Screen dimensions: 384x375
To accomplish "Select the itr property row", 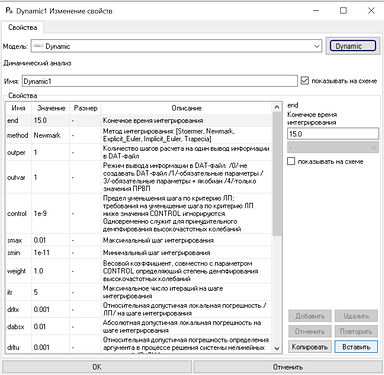I will (x=139, y=292).
